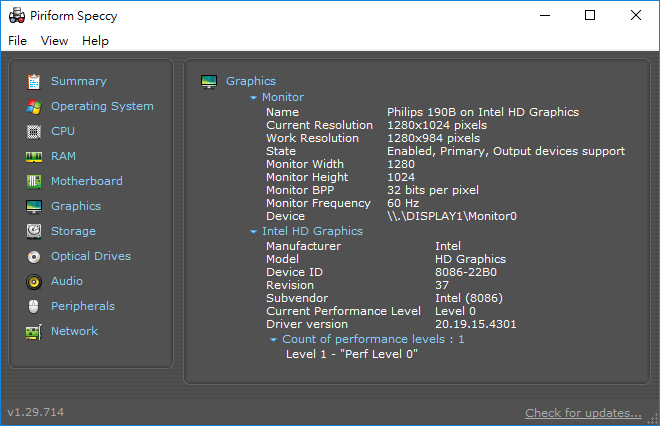Collapse the Monitor section arrow
660x426 pixels.
coord(254,98)
